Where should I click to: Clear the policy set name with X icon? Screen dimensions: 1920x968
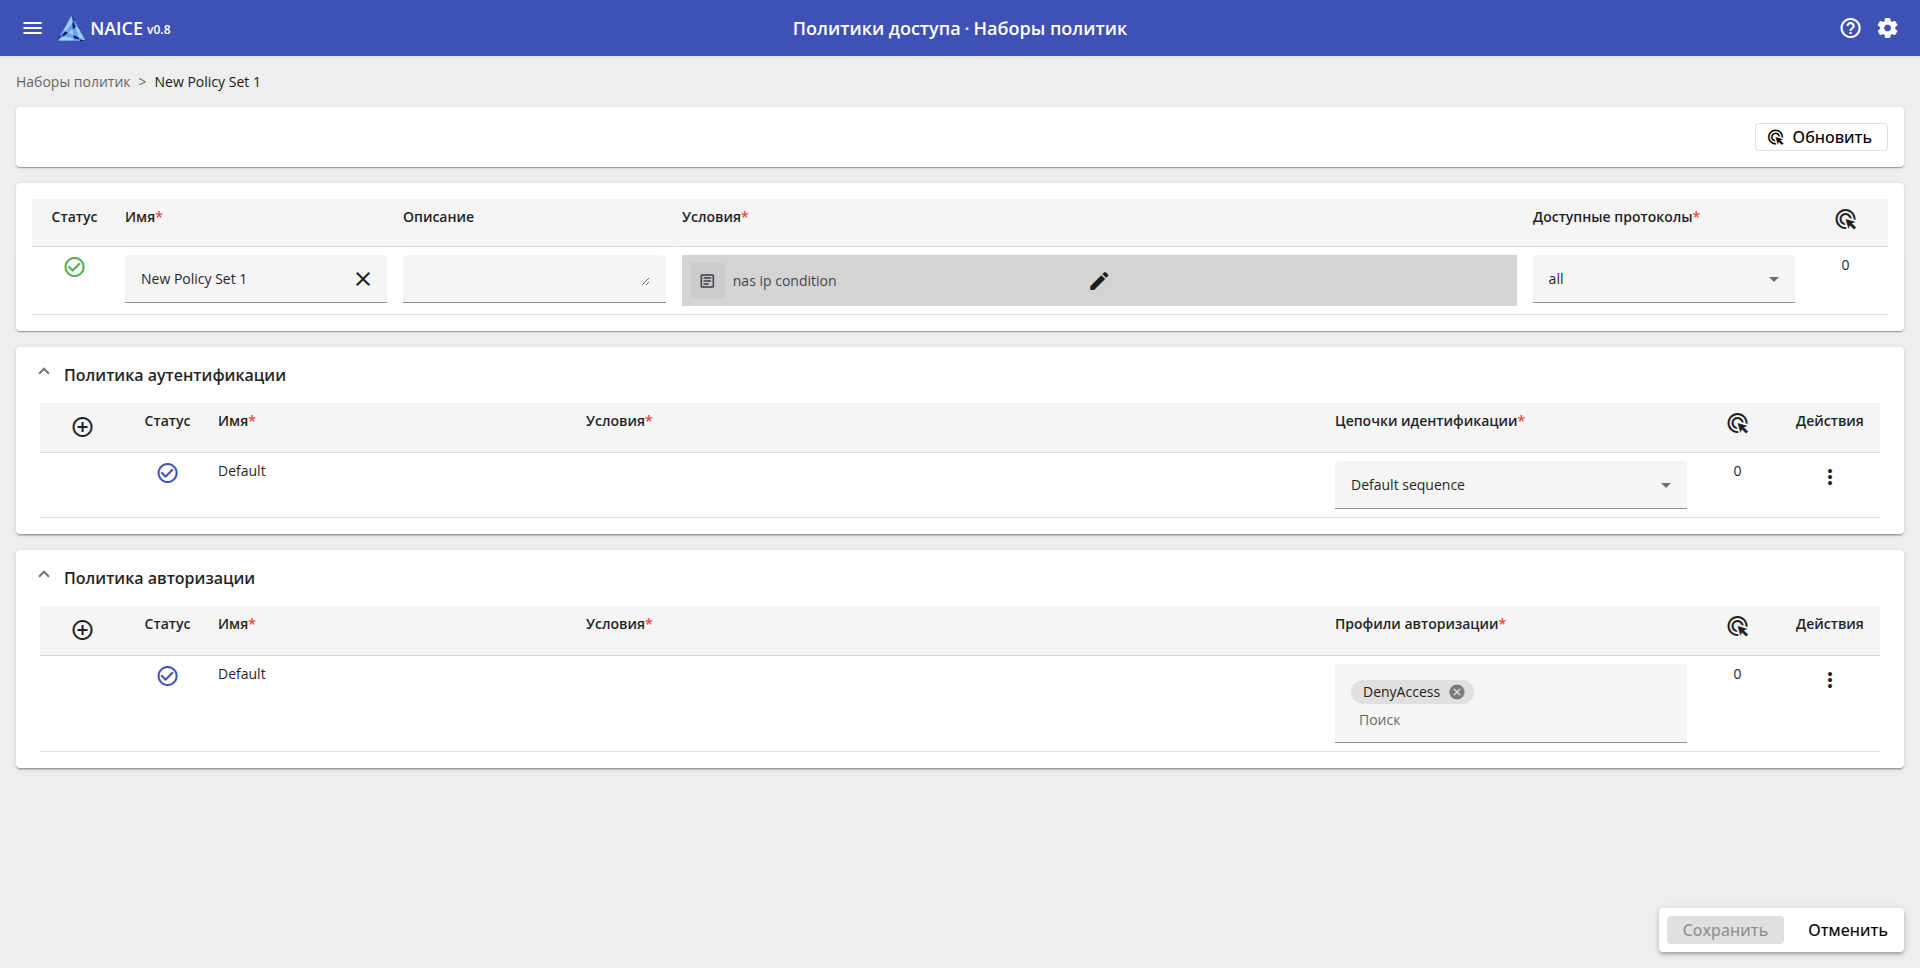tap(363, 279)
